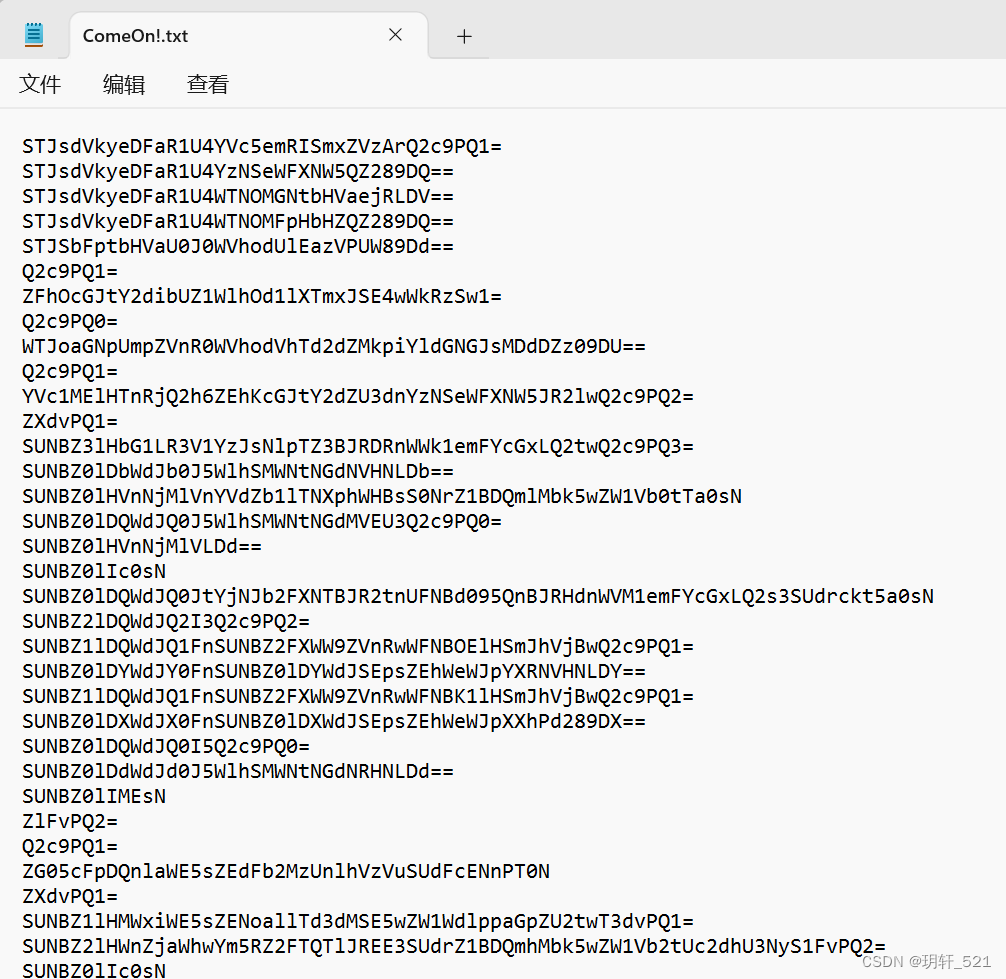Click line starting WTJoaGNpUmpZVnR0WVhod
1006x979 pixels.
pyautogui.click(x=334, y=346)
